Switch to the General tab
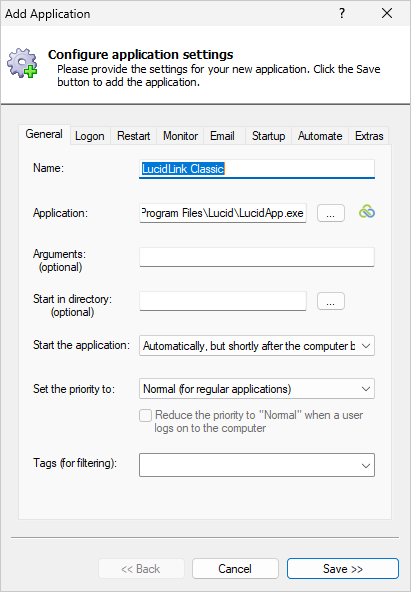This screenshot has width=411, height=592. coord(44,134)
